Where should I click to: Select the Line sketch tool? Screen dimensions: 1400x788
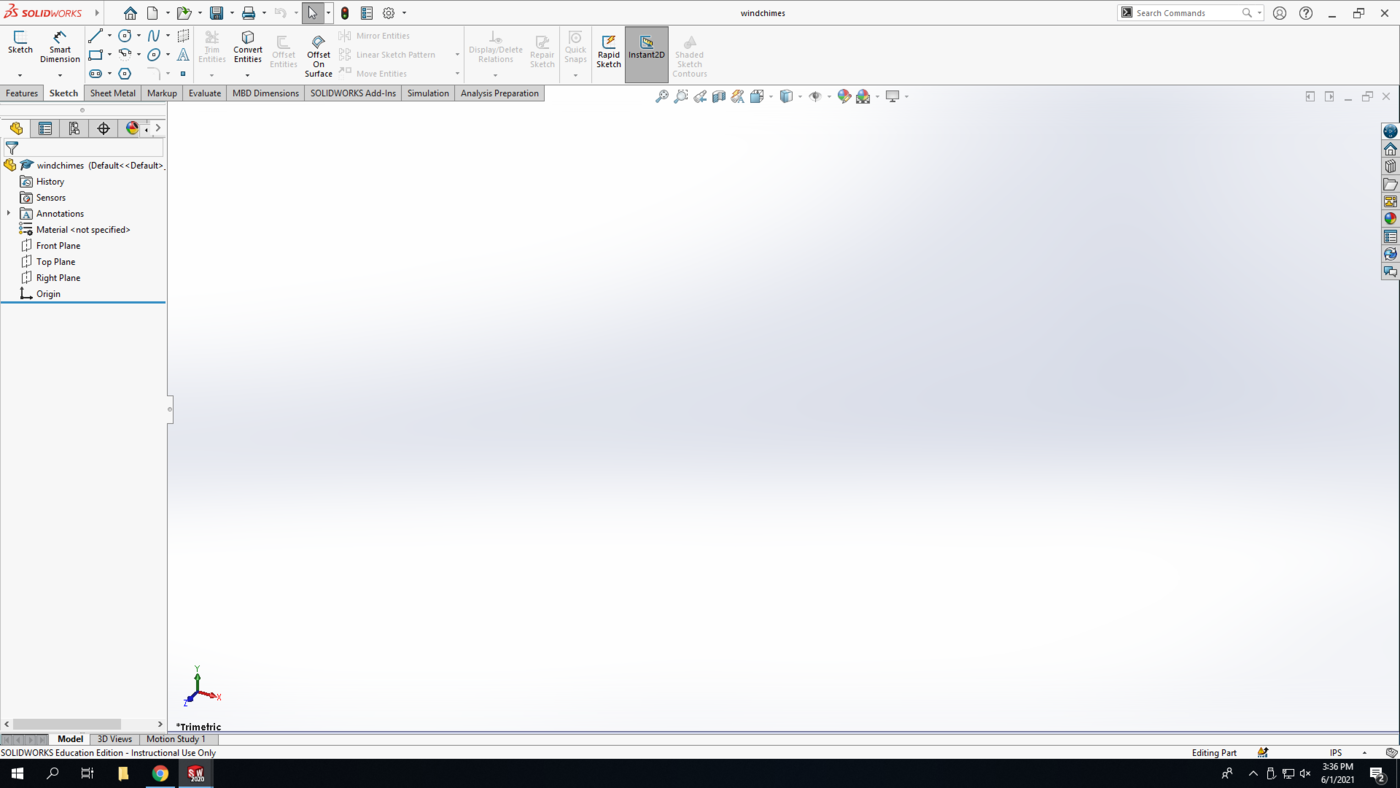tap(95, 36)
